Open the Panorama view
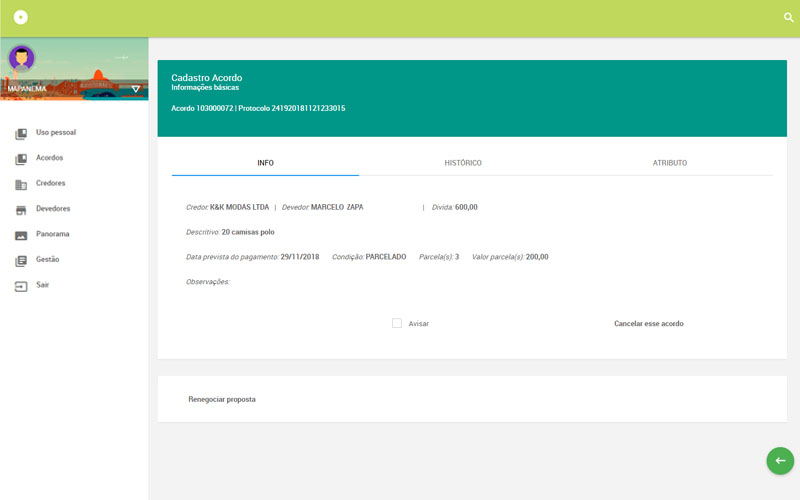 point(52,234)
